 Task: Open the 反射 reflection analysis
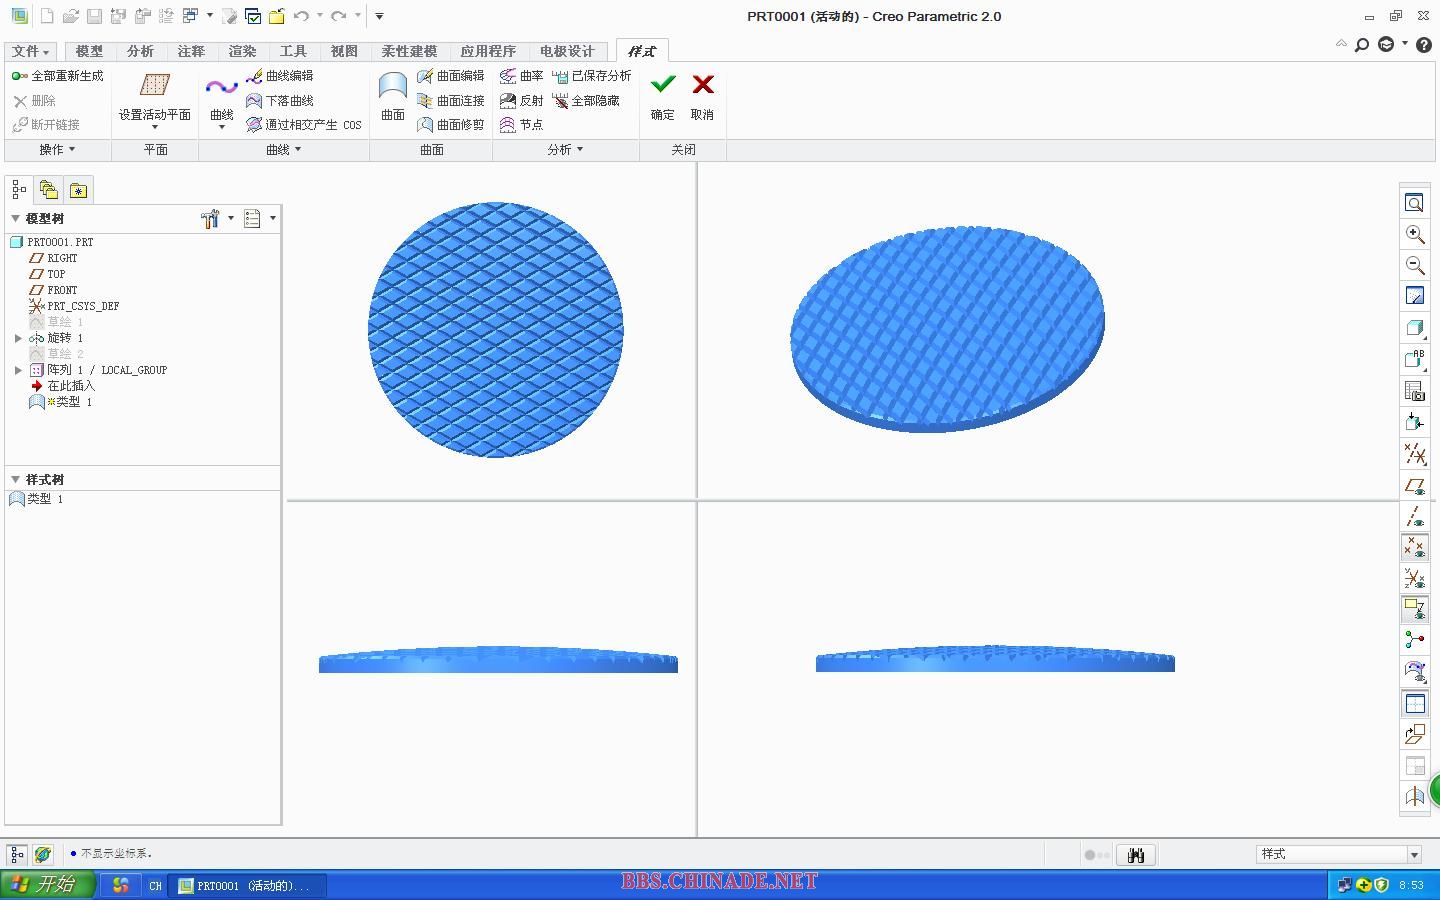[x=521, y=101]
